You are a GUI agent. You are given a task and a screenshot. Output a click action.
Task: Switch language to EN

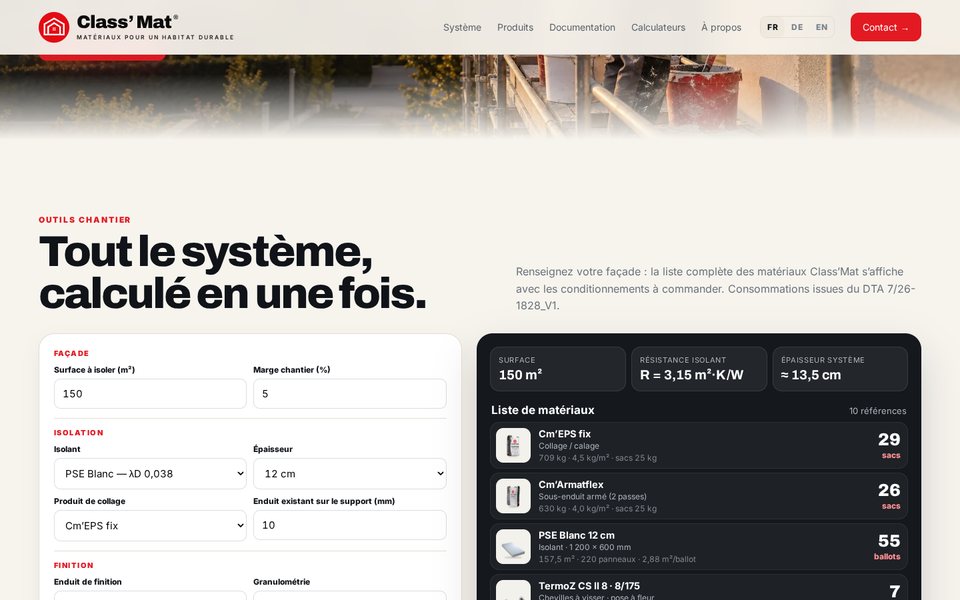click(822, 28)
